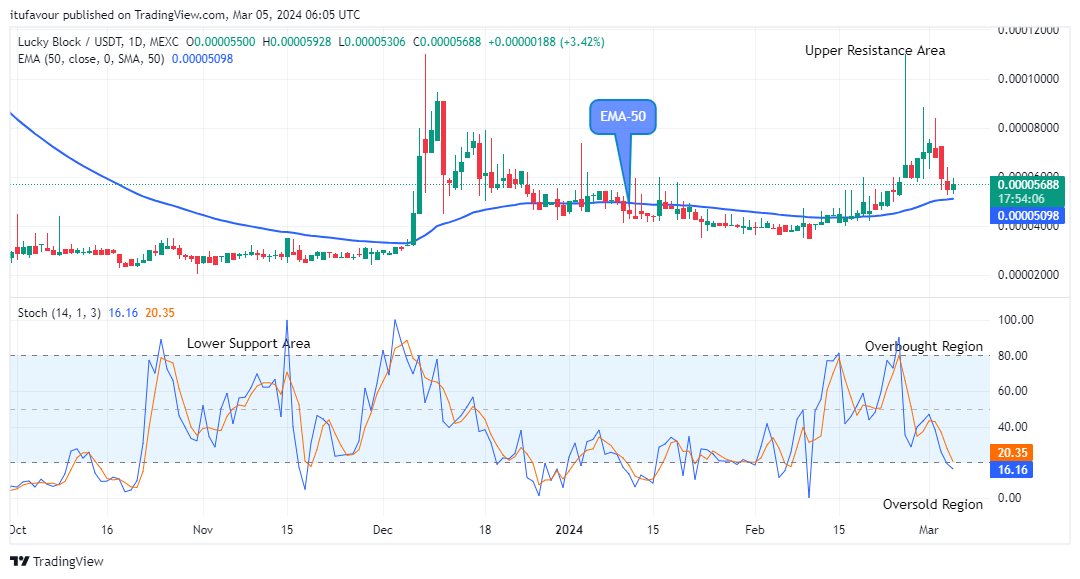The image size is (1080, 579).
Task: Click the 2024 date axis label
Action: 569,529
